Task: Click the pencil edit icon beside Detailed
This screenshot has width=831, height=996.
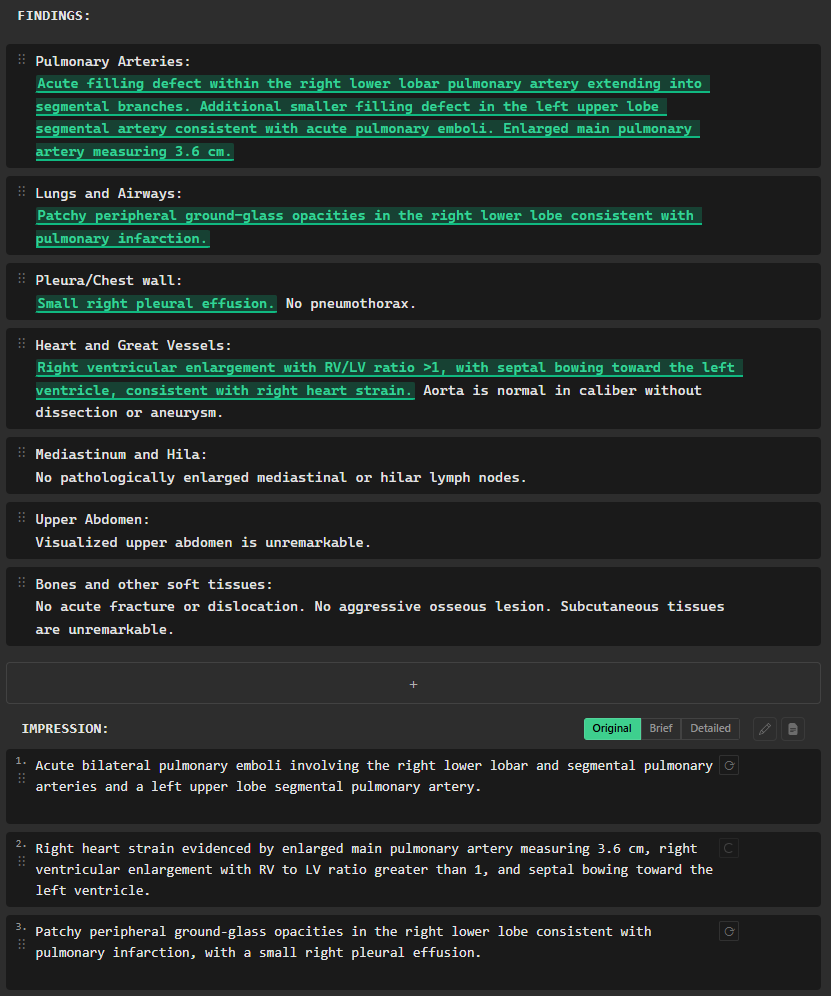Action: pos(765,729)
